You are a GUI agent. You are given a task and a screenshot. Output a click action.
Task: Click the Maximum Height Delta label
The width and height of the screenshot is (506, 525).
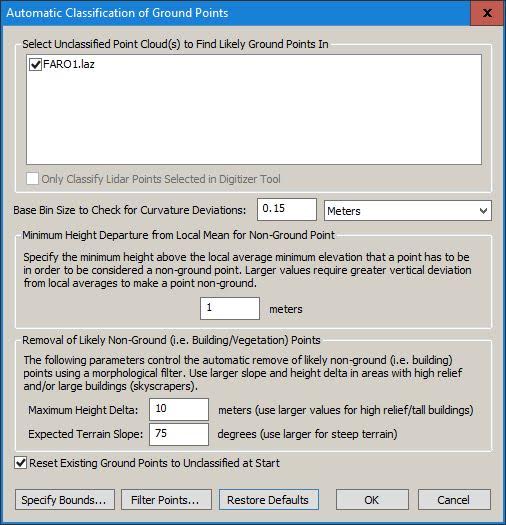83,410
